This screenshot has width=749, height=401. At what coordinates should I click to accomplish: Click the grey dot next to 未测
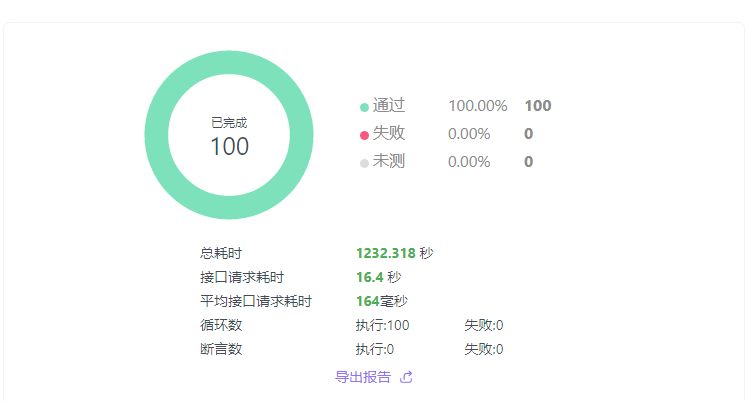tap(364, 163)
